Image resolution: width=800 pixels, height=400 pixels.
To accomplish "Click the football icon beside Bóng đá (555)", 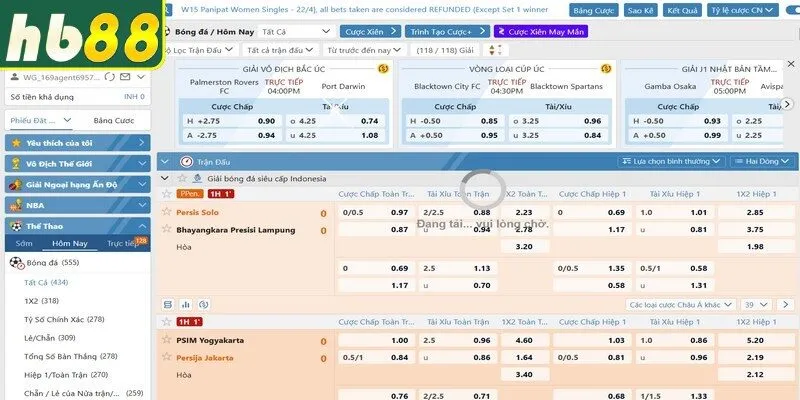I will tap(16, 262).
